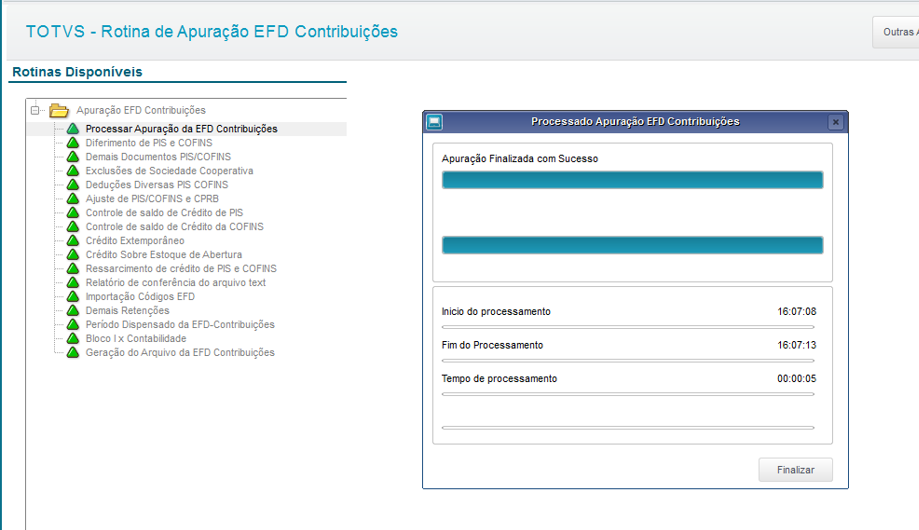
Task: Click the upper completed progress bar
Action: click(x=632, y=180)
